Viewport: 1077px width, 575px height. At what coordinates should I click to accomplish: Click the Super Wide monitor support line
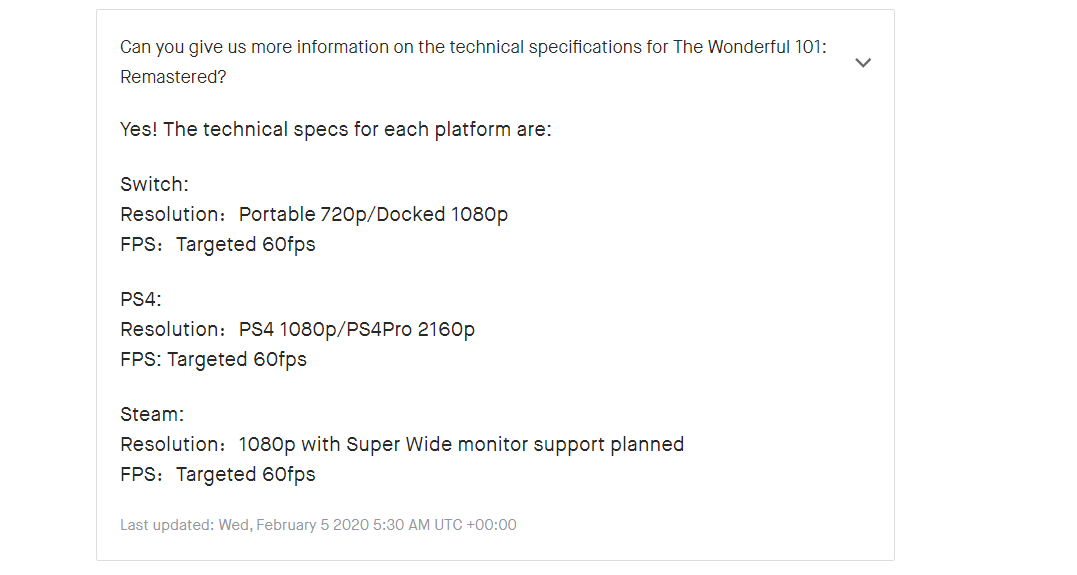[402, 444]
